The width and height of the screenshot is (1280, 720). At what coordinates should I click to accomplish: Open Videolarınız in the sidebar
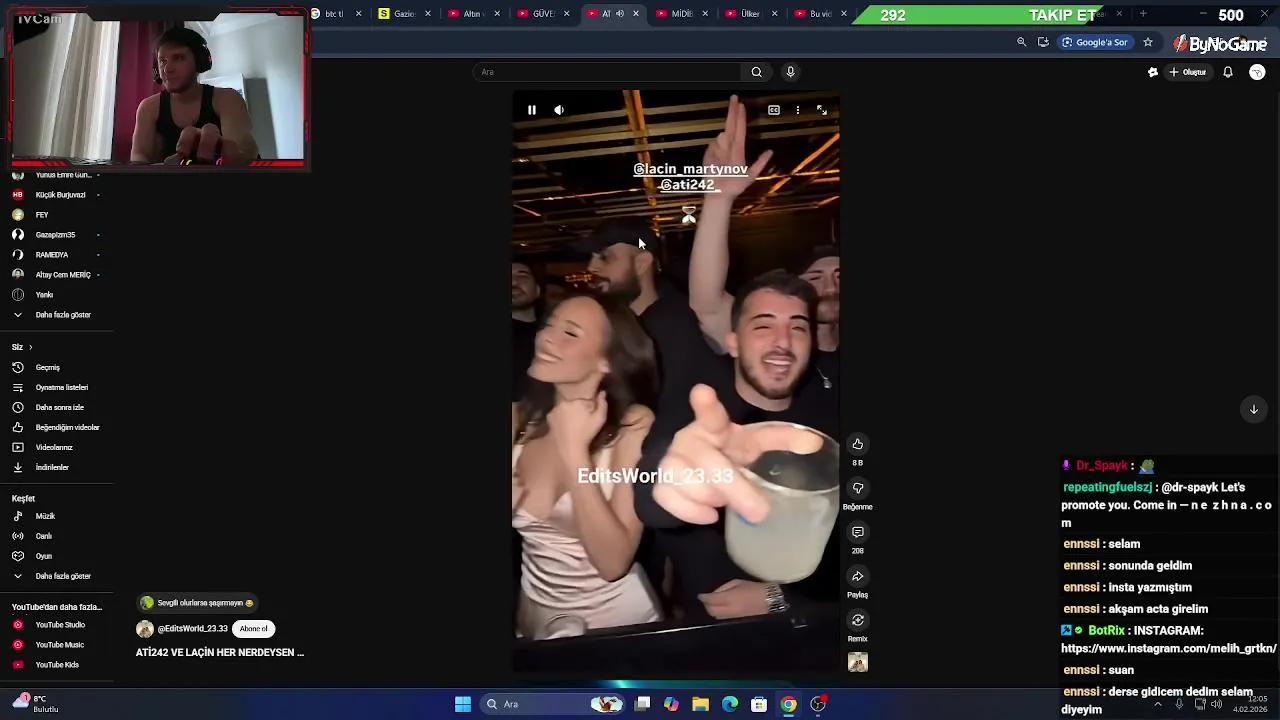tap(56, 447)
